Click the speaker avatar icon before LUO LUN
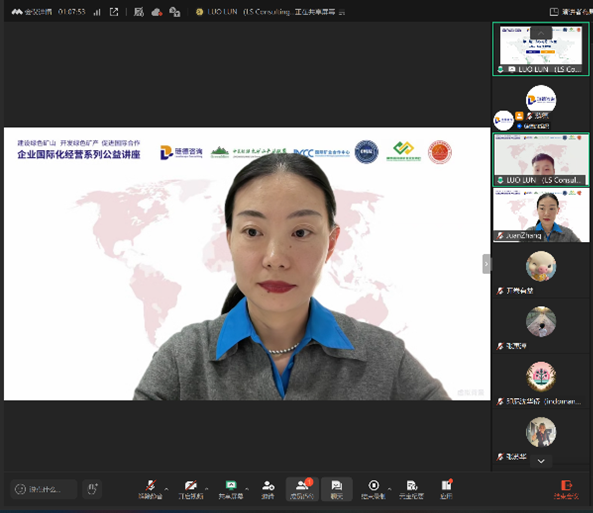 pos(199,12)
